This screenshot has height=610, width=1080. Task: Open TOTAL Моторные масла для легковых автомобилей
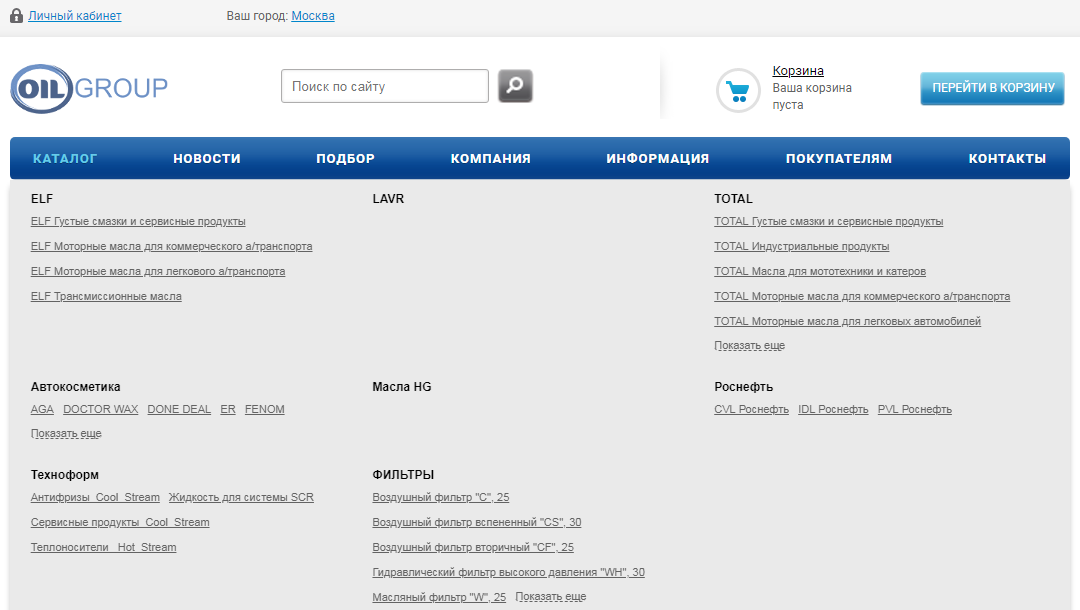click(x=847, y=321)
